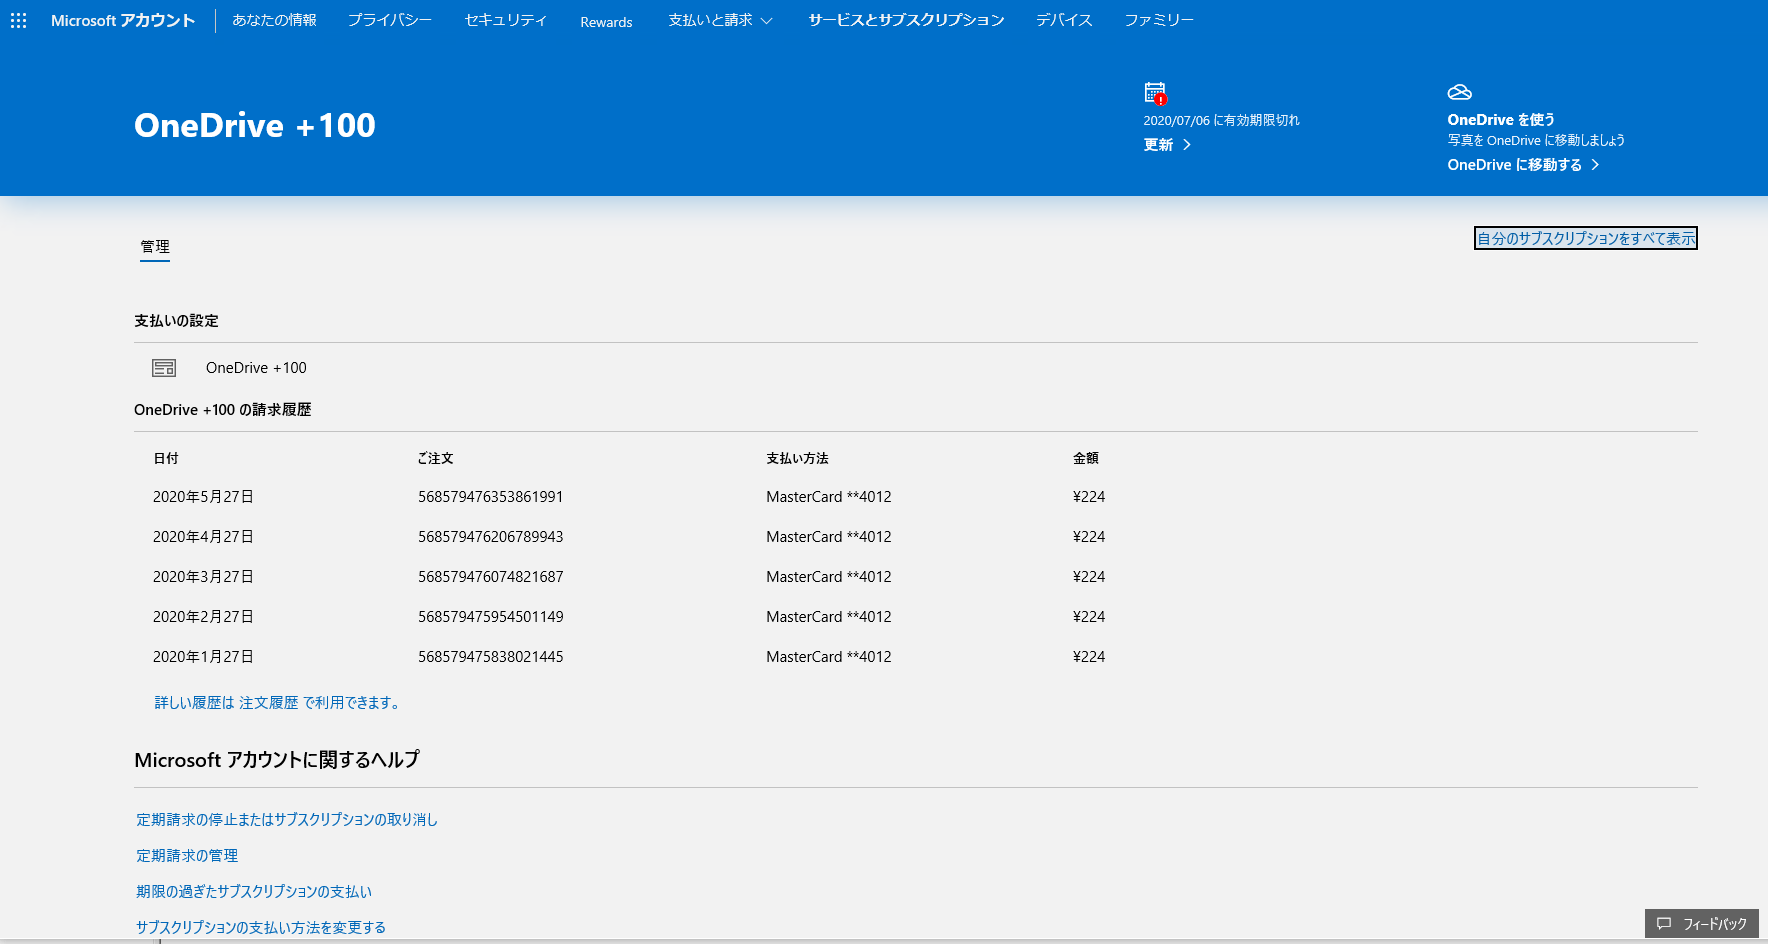Click the date 2020年5月27日

(x=203, y=497)
